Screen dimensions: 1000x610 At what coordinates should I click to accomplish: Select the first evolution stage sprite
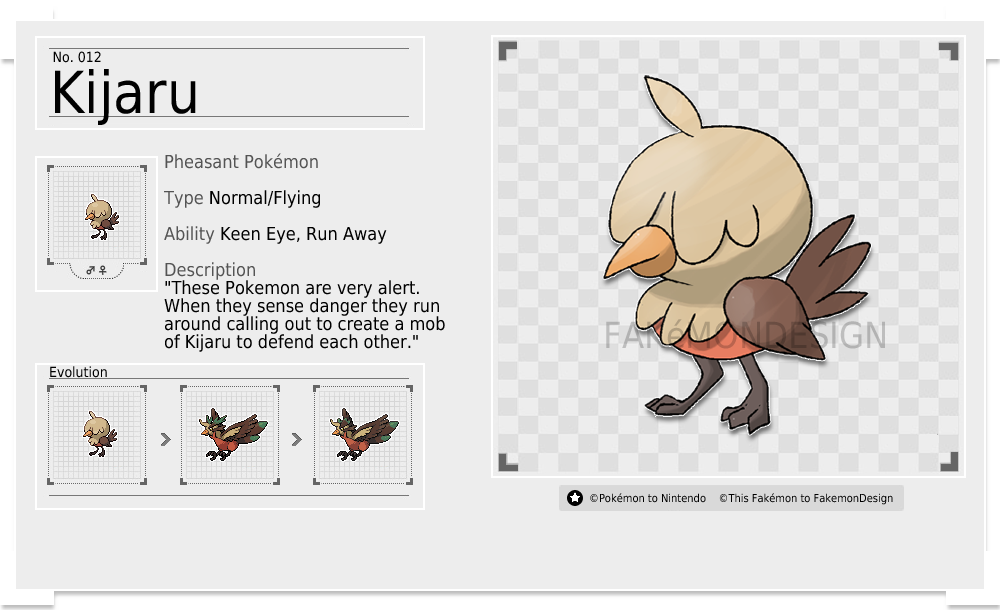coord(97,435)
